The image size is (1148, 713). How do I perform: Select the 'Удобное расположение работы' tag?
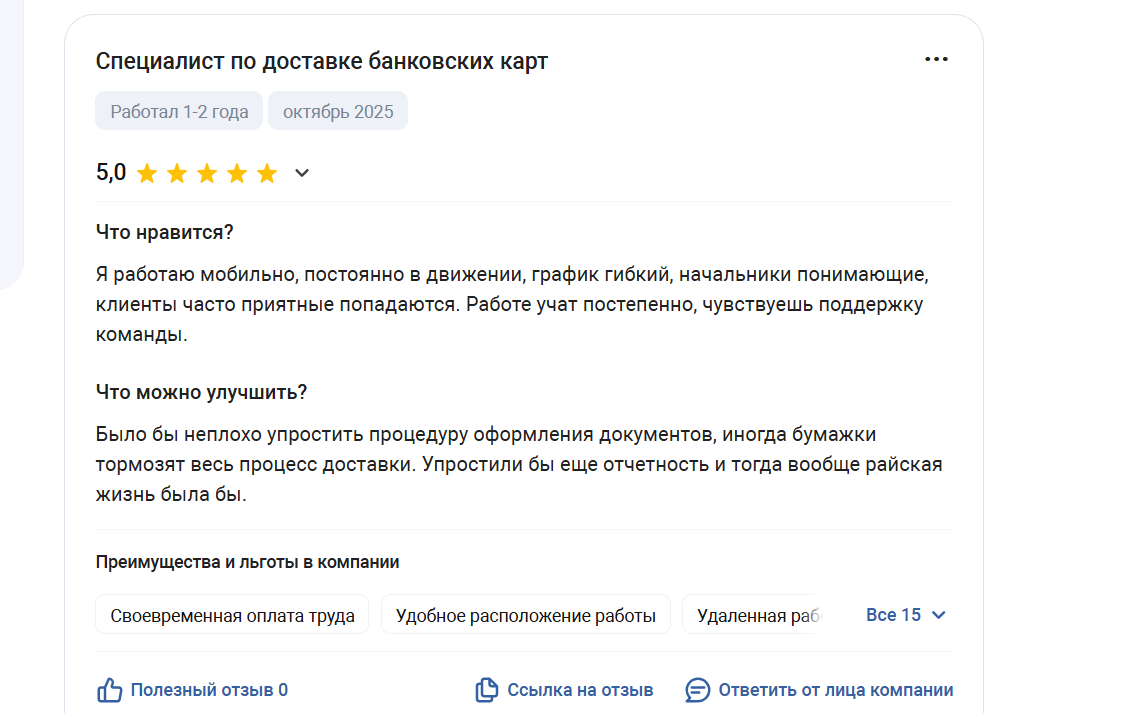pos(526,615)
